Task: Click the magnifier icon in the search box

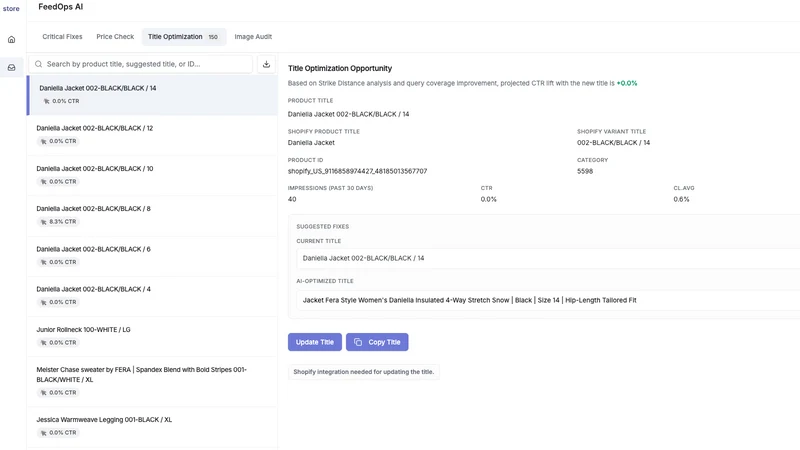Action: click(38, 64)
